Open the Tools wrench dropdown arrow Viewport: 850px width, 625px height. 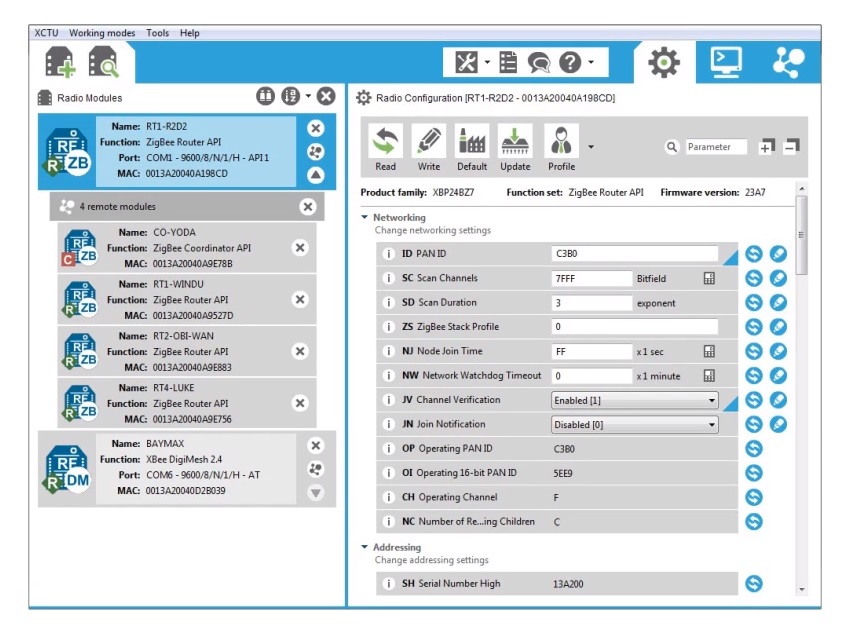point(487,62)
